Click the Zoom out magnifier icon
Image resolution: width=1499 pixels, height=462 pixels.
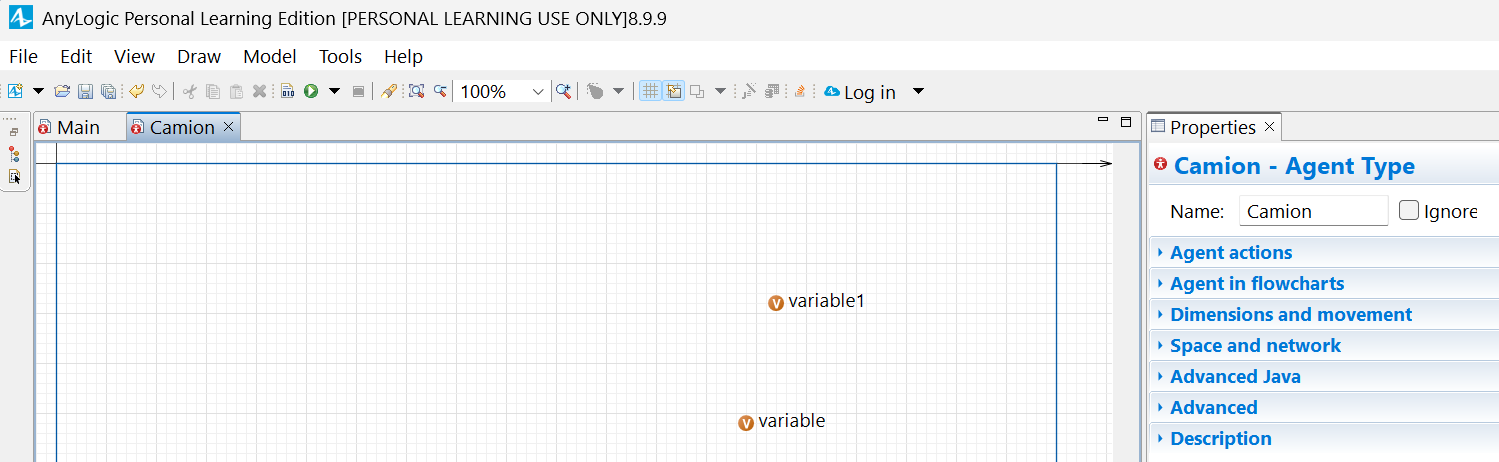coord(440,91)
